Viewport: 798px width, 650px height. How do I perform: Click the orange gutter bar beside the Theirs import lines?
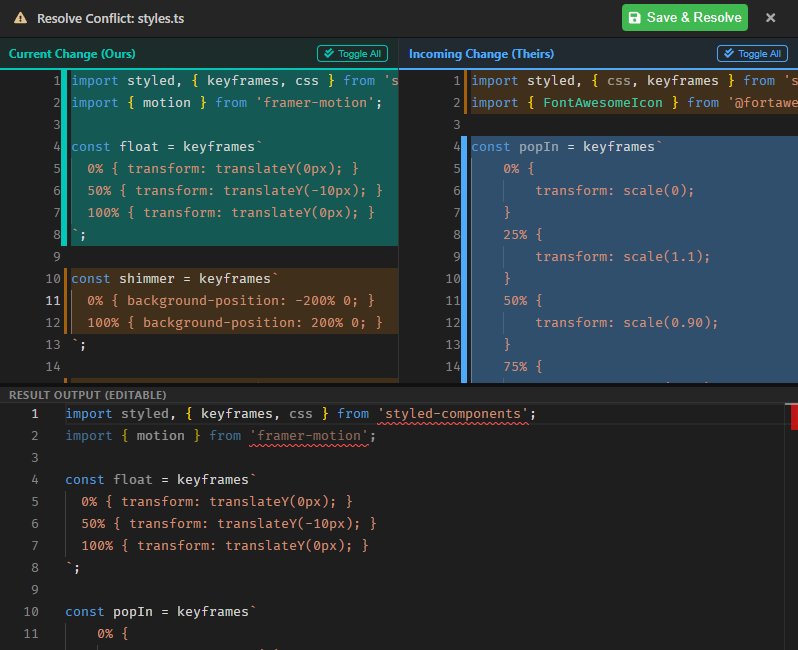465,92
